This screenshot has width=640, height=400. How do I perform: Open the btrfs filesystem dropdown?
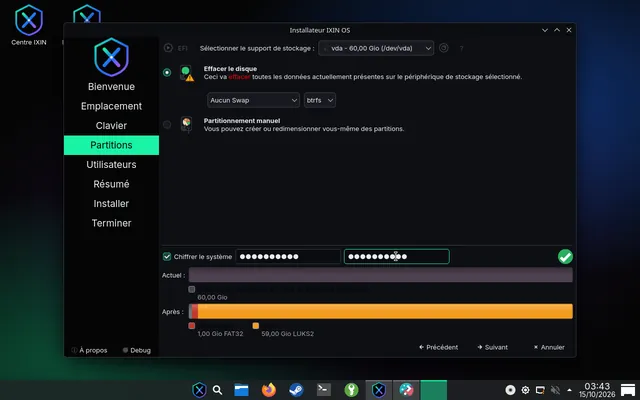point(320,100)
